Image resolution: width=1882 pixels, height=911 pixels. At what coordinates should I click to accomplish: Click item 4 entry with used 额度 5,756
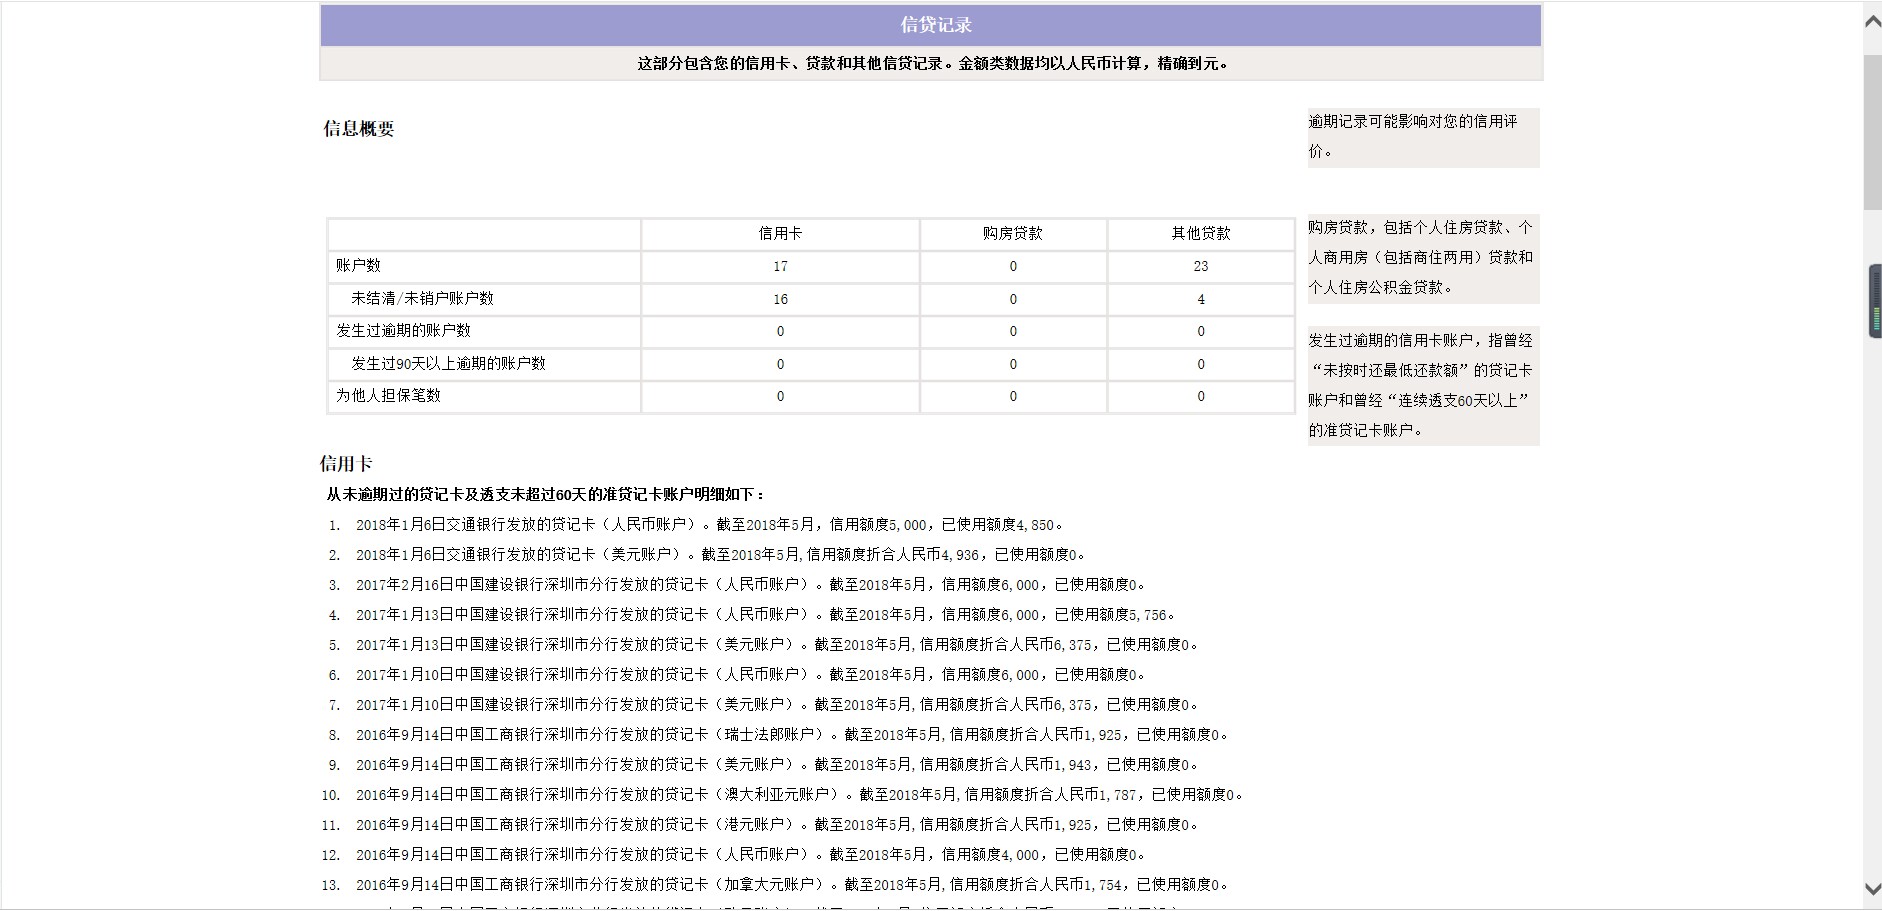click(x=766, y=615)
